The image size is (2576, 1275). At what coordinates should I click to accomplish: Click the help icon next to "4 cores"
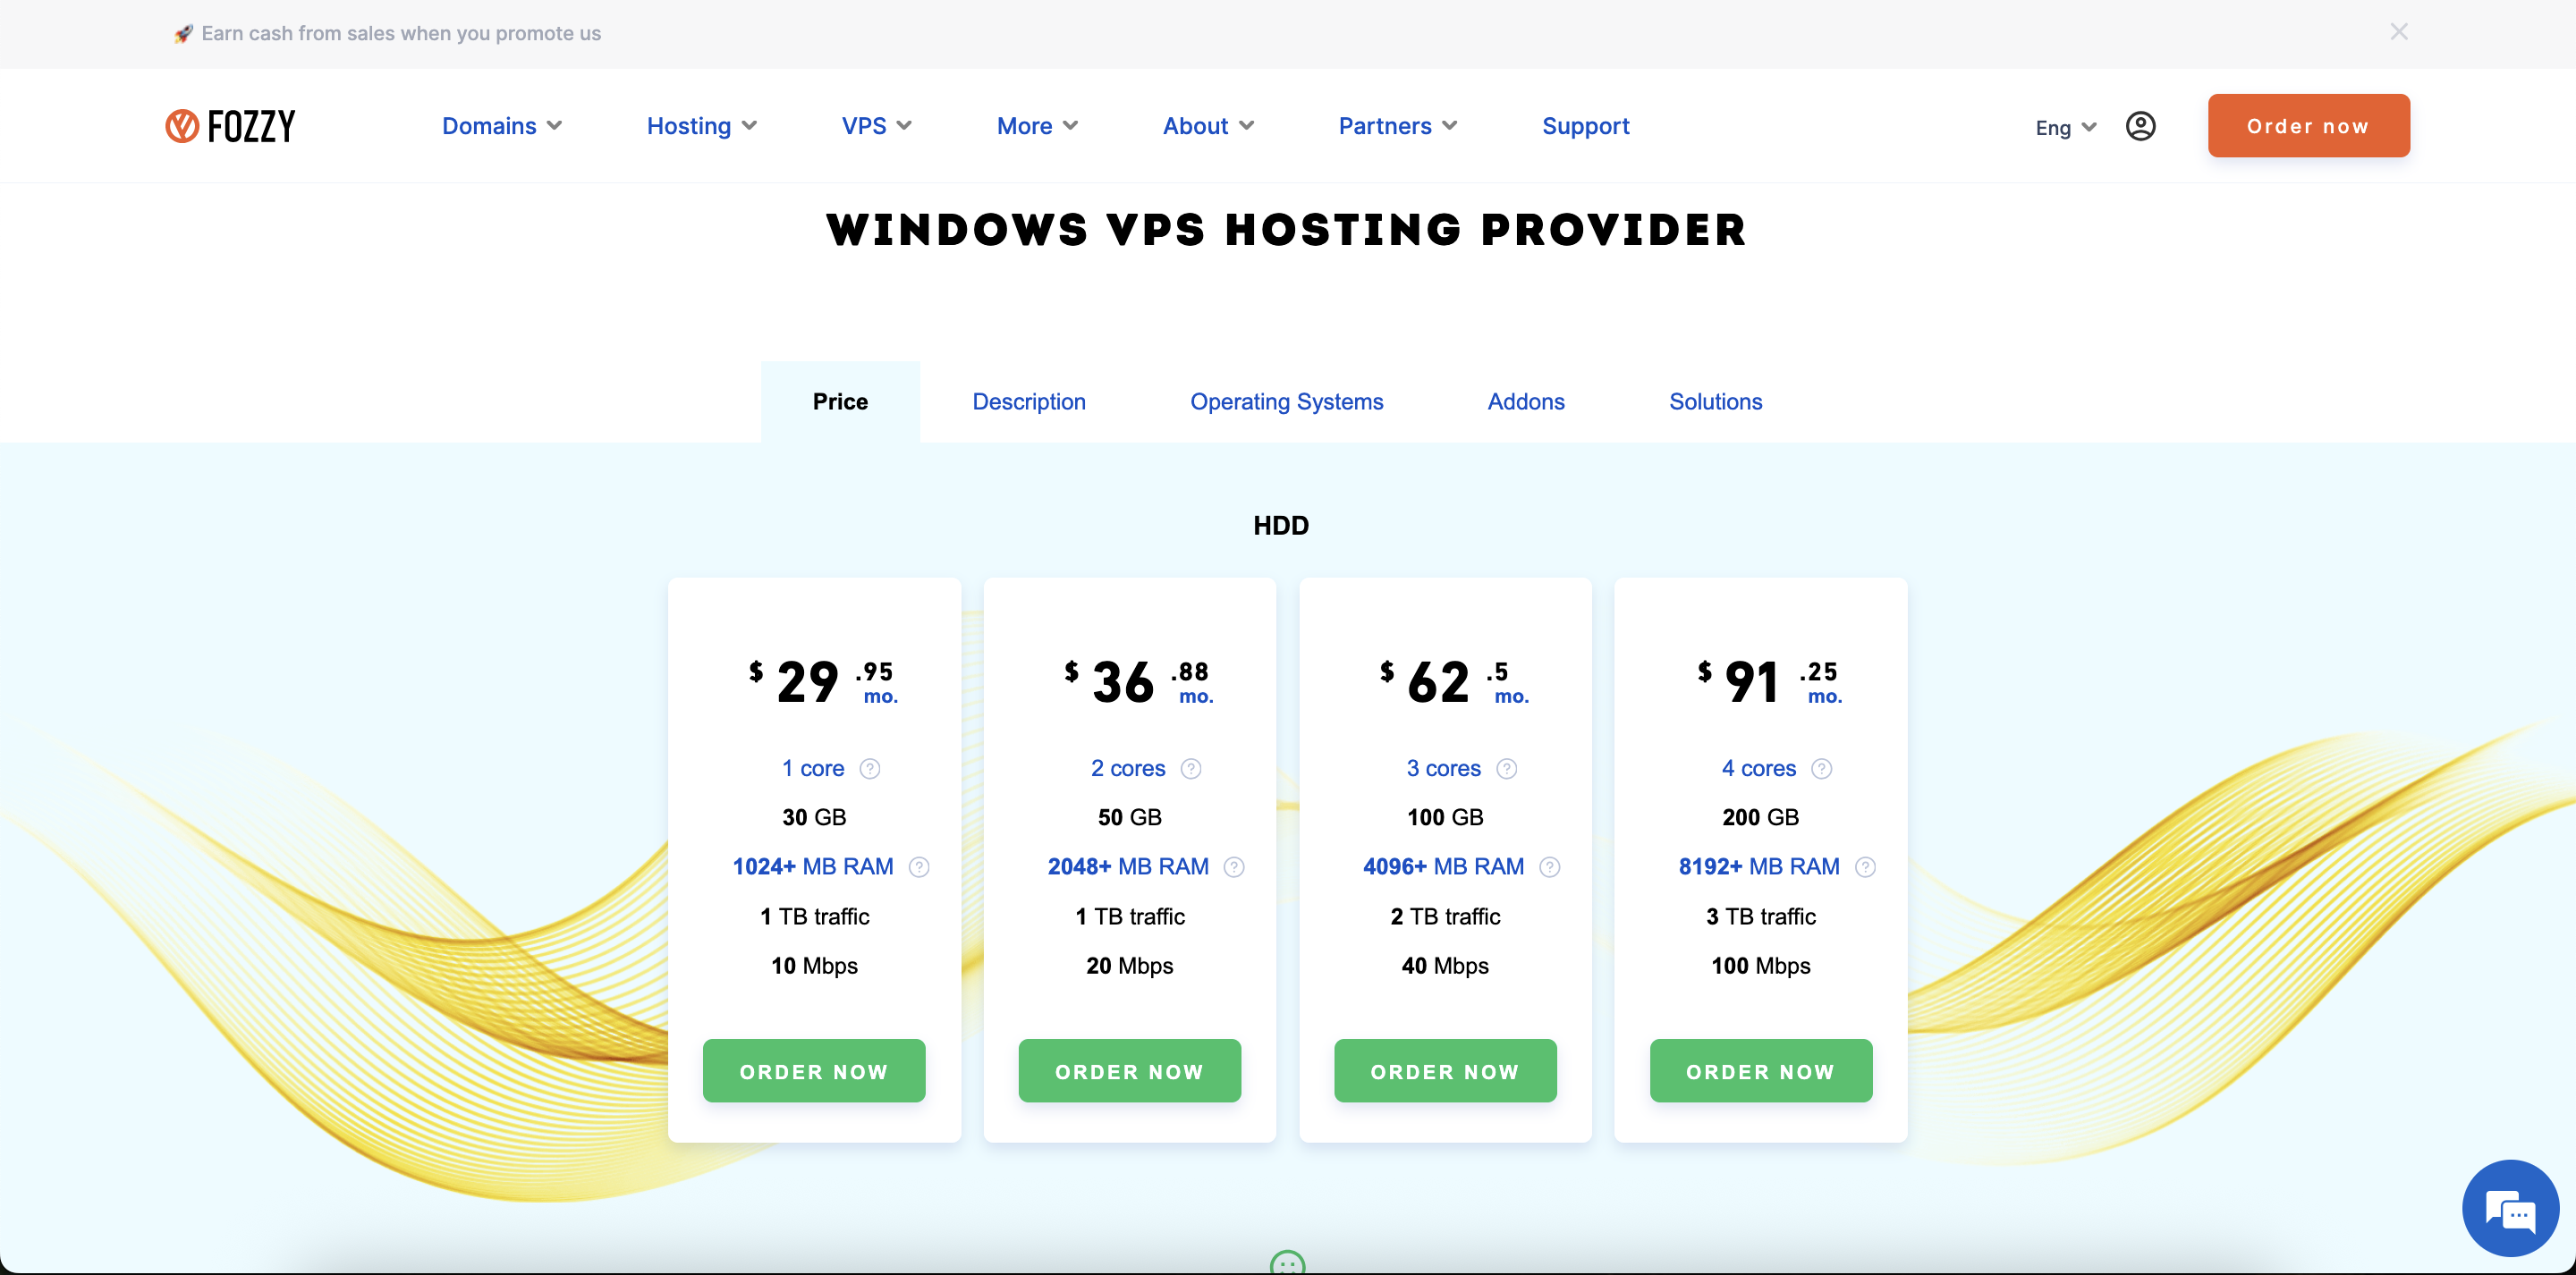(x=1821, y=768)
